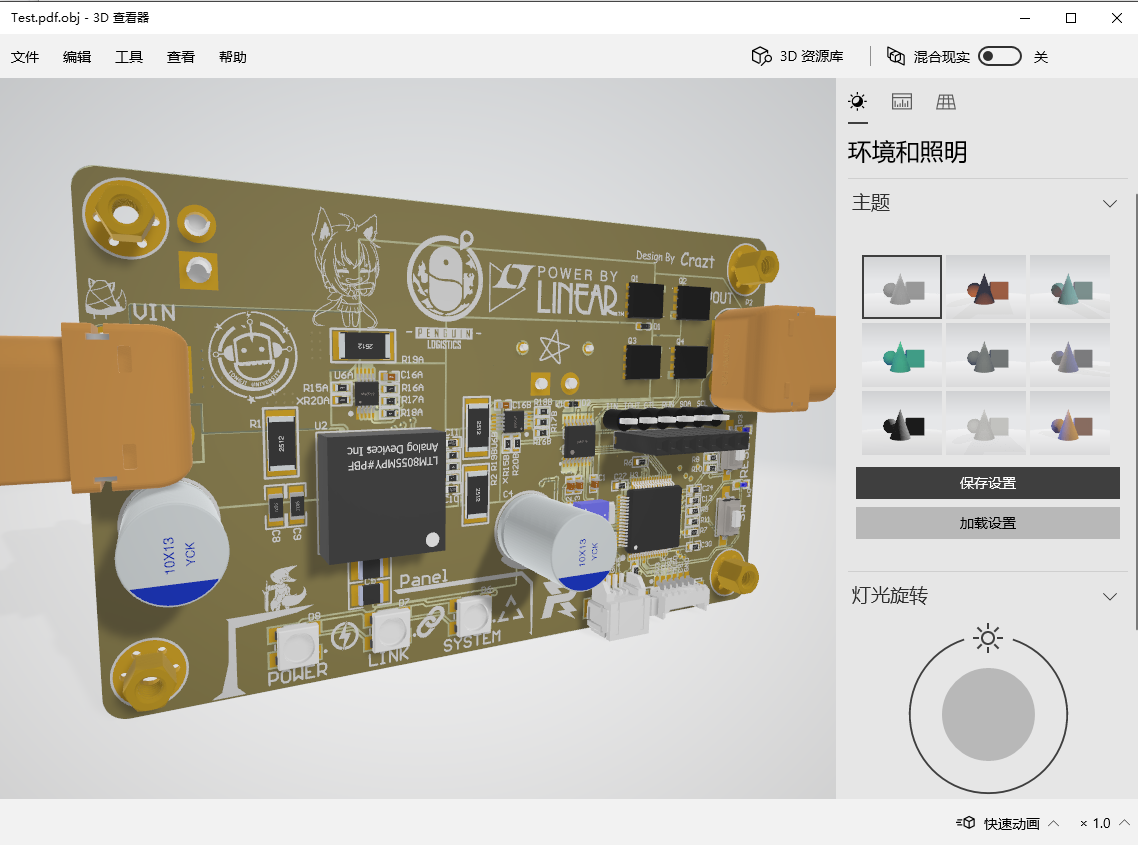1138x845 pixels.
Task: Open 3D 资源库 label
Action: tap(811, 57)
